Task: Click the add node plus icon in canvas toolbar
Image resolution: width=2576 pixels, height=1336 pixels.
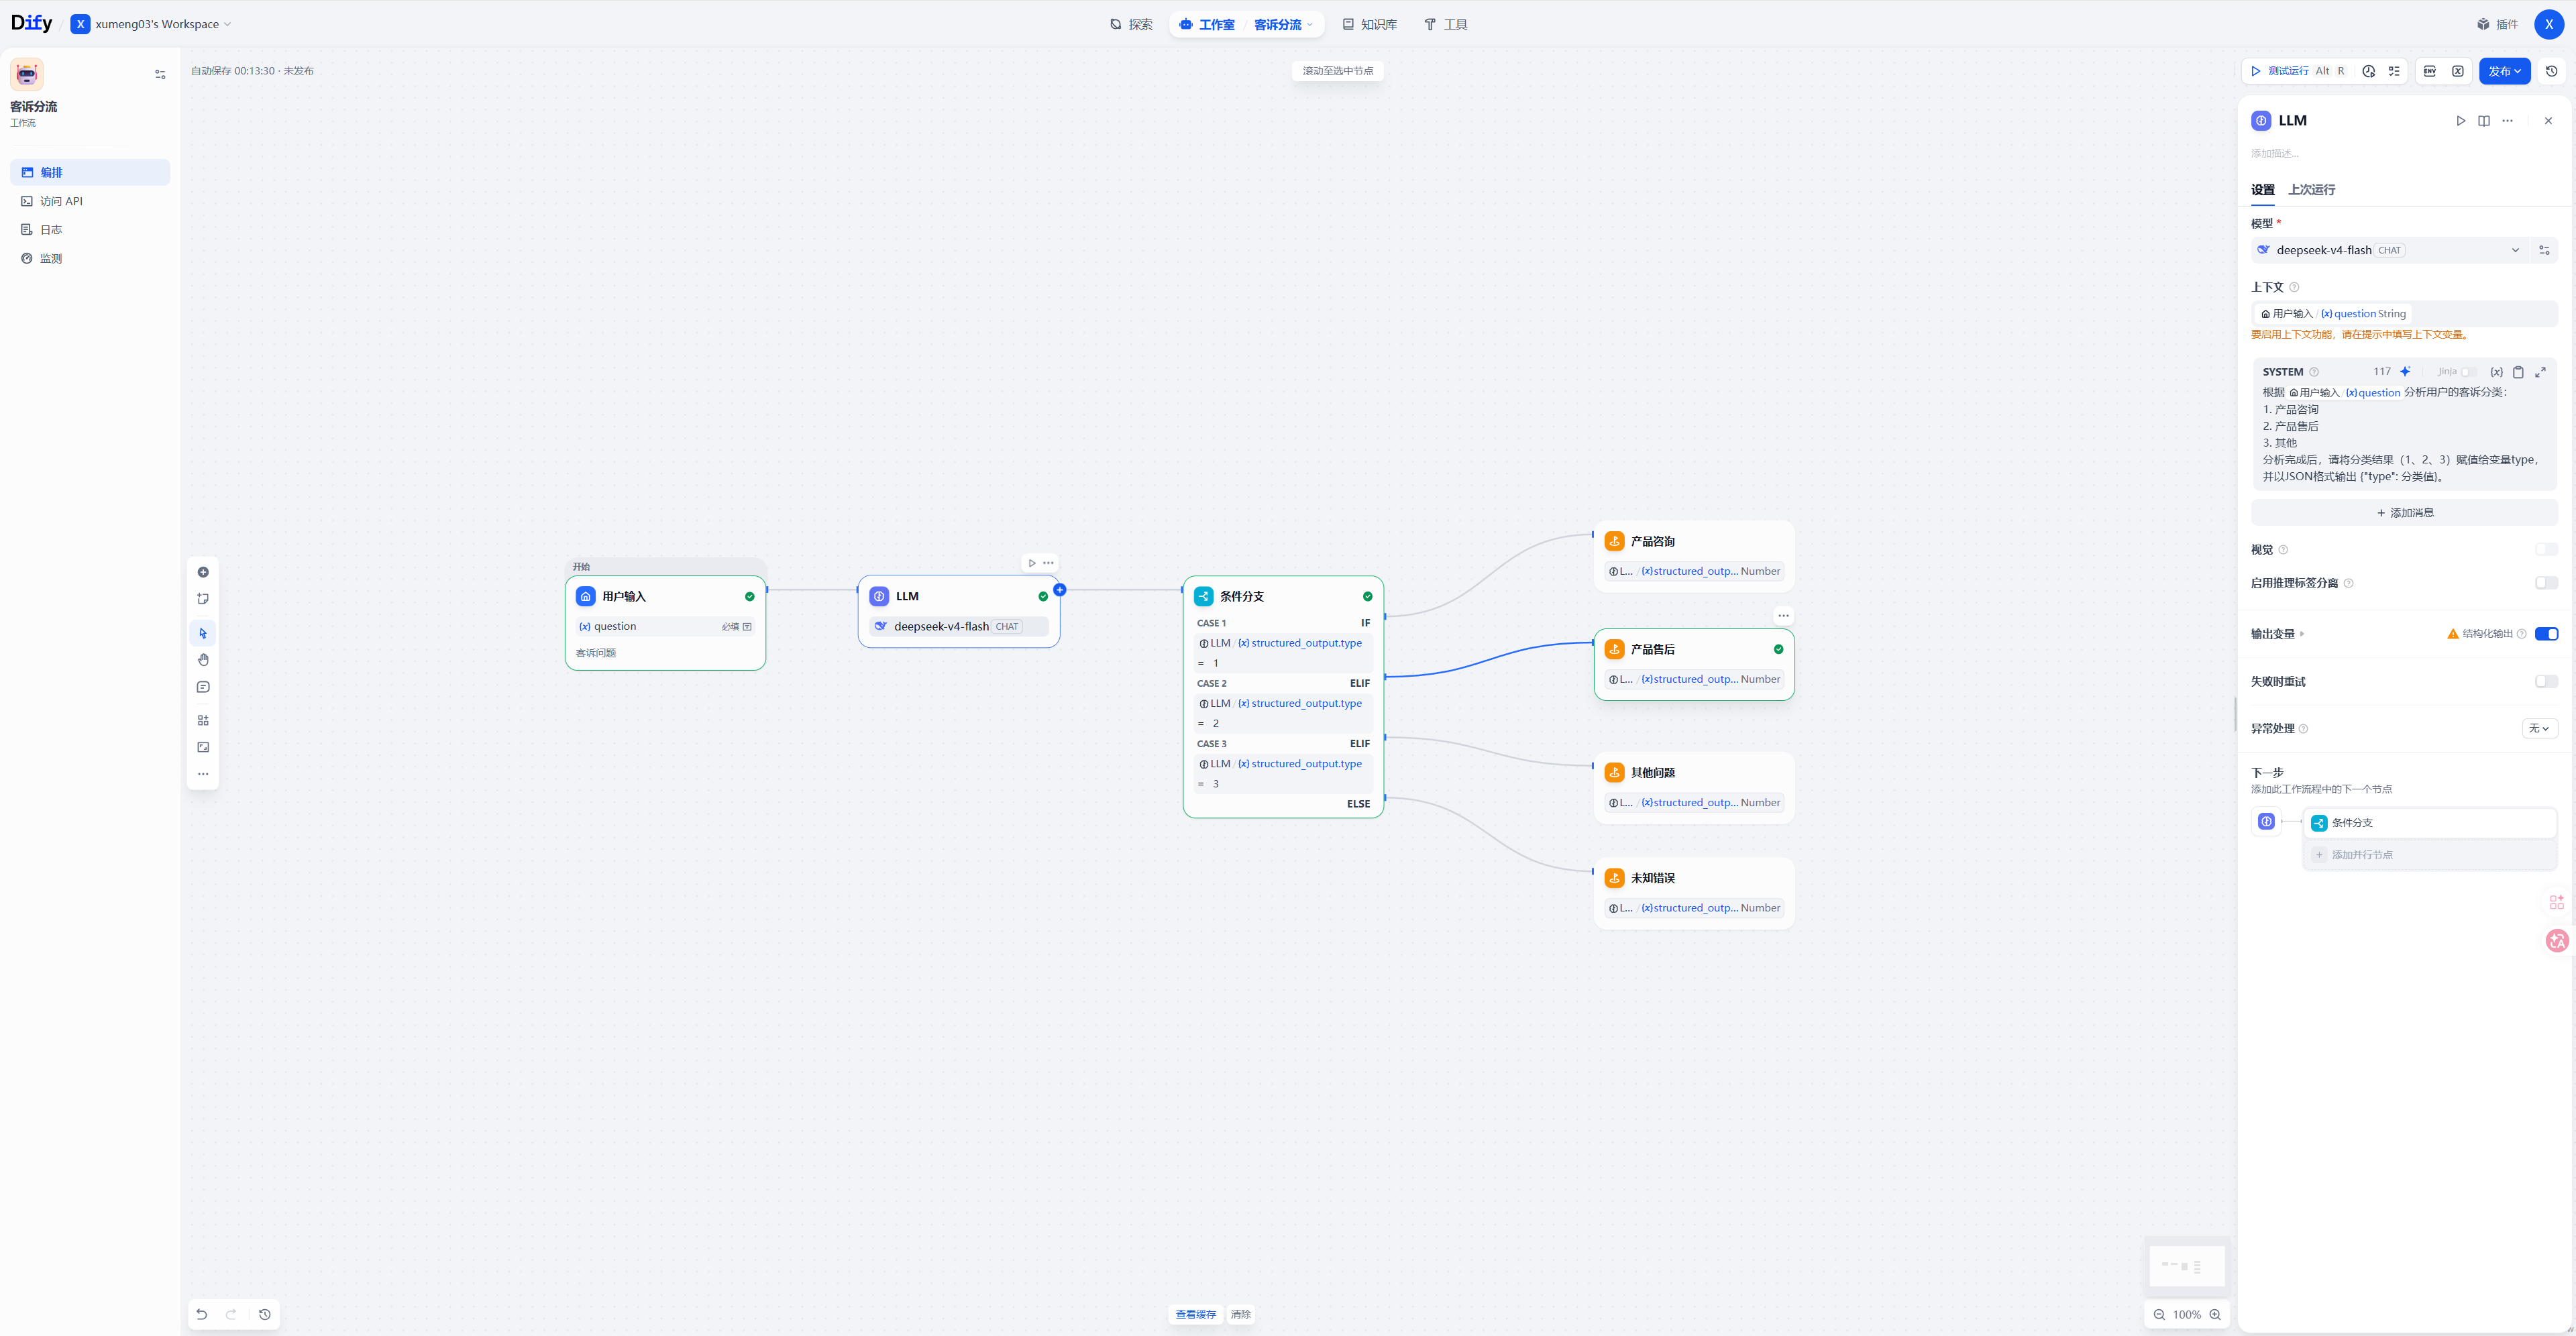Action: pyautogui.click(x=203, y=572)
